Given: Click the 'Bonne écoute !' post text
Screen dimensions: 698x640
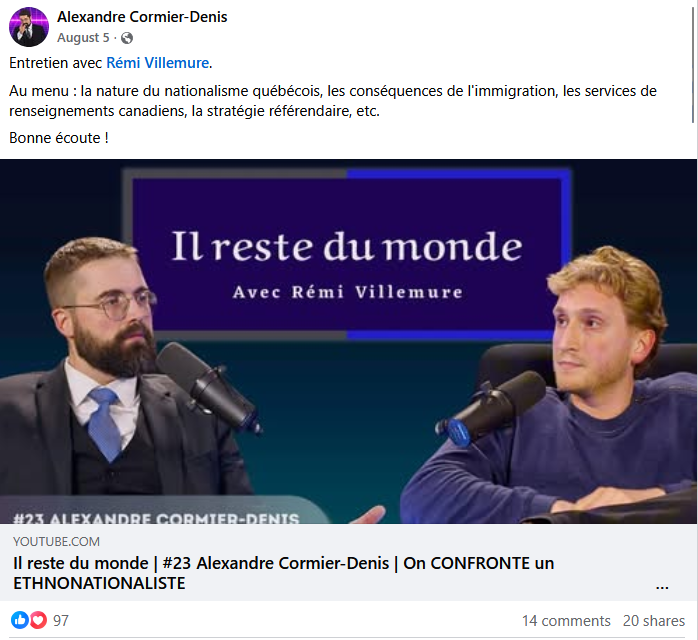Looking at the screenshot, I should 59,138.
